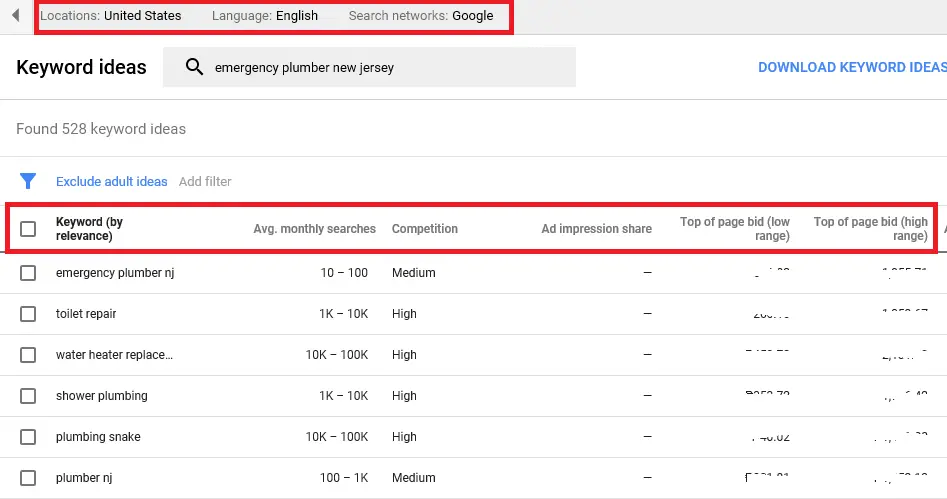Click the blue filter funnel icon
The height and width of the screenshot is (499, 947).
[28, 181]
